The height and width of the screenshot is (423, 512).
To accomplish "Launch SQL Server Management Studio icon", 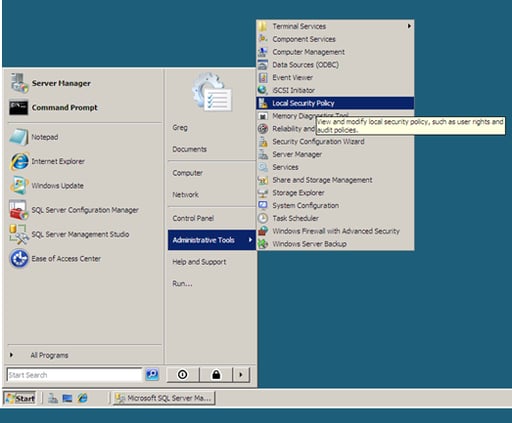I will pos(19,234).
